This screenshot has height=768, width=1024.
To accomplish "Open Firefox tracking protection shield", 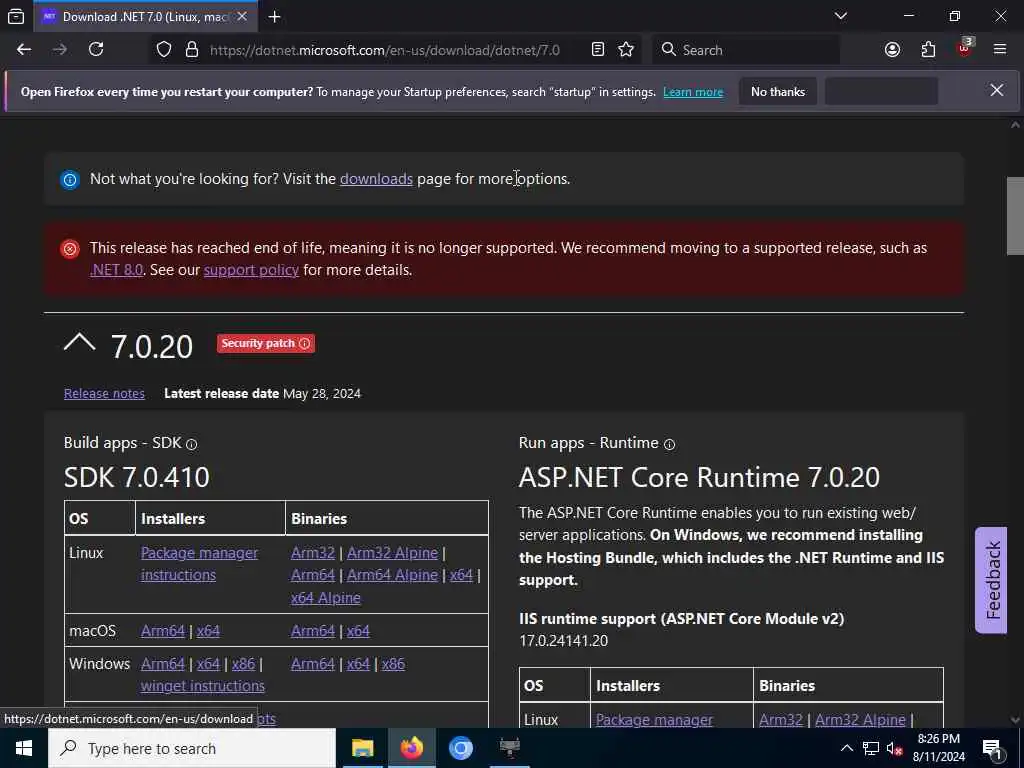I will point(164,50).
